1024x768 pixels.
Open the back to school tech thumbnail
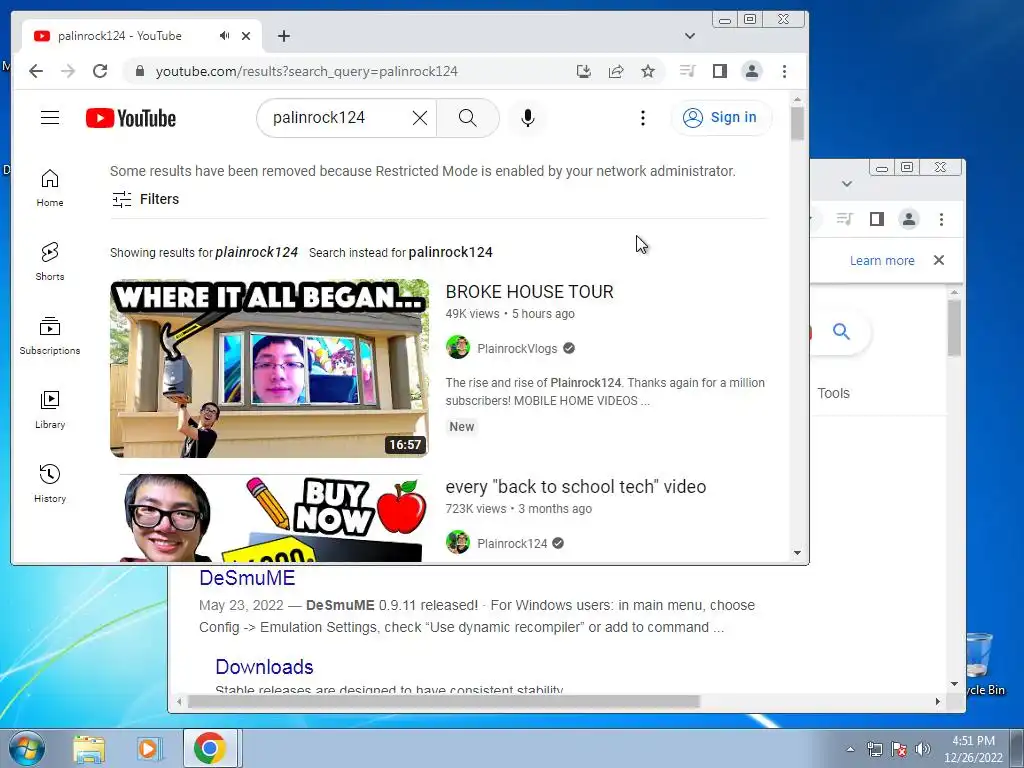[269, 518]
